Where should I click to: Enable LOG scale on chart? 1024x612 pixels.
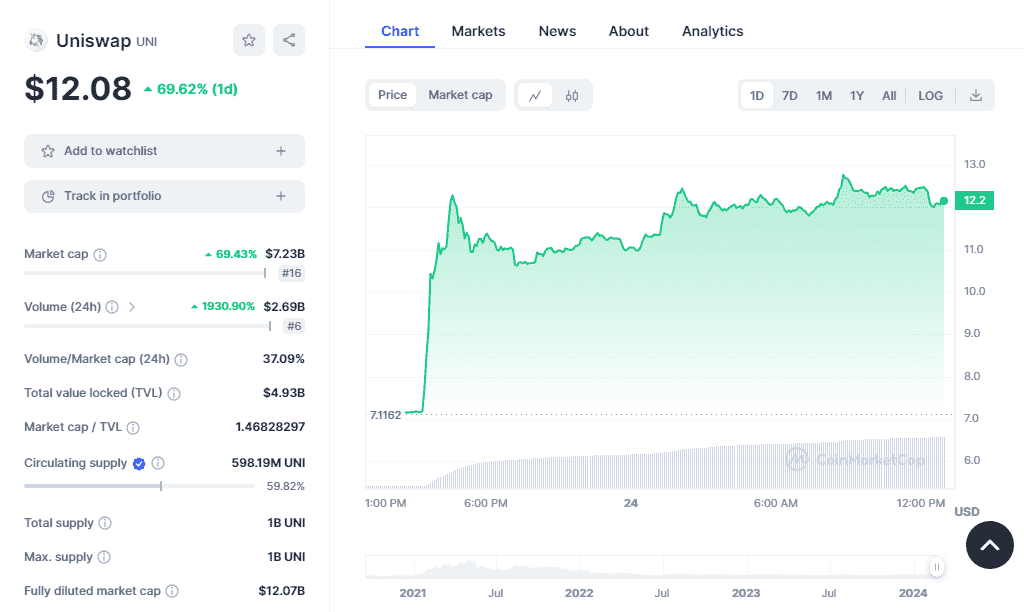930,95
